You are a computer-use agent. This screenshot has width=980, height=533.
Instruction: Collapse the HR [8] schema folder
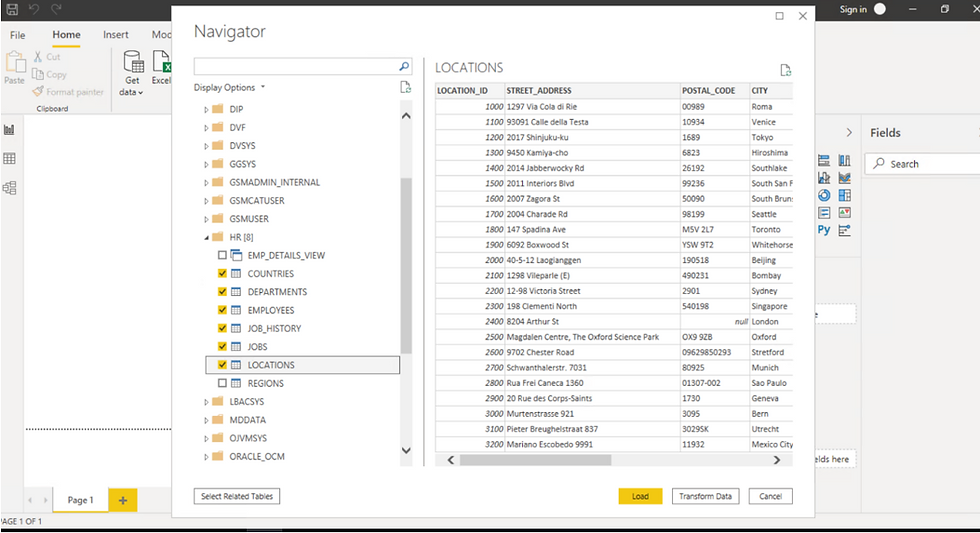pyautogui.click(x=206, y=237)
